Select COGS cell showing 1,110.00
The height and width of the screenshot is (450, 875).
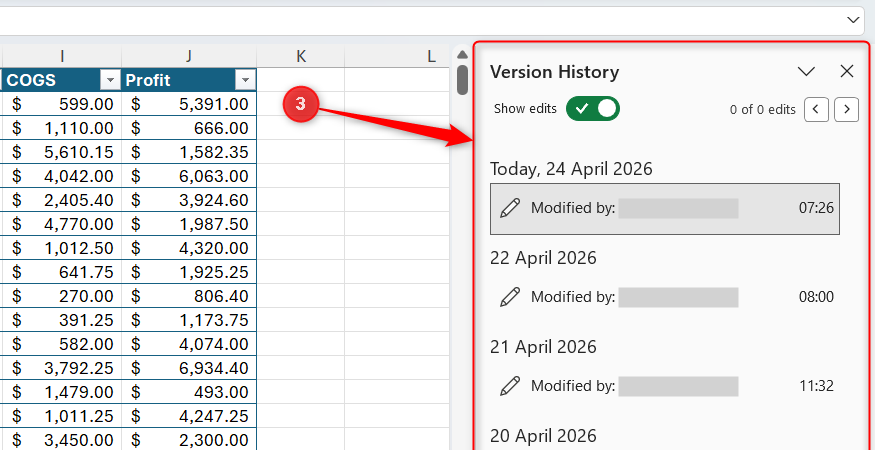[62, 128]
